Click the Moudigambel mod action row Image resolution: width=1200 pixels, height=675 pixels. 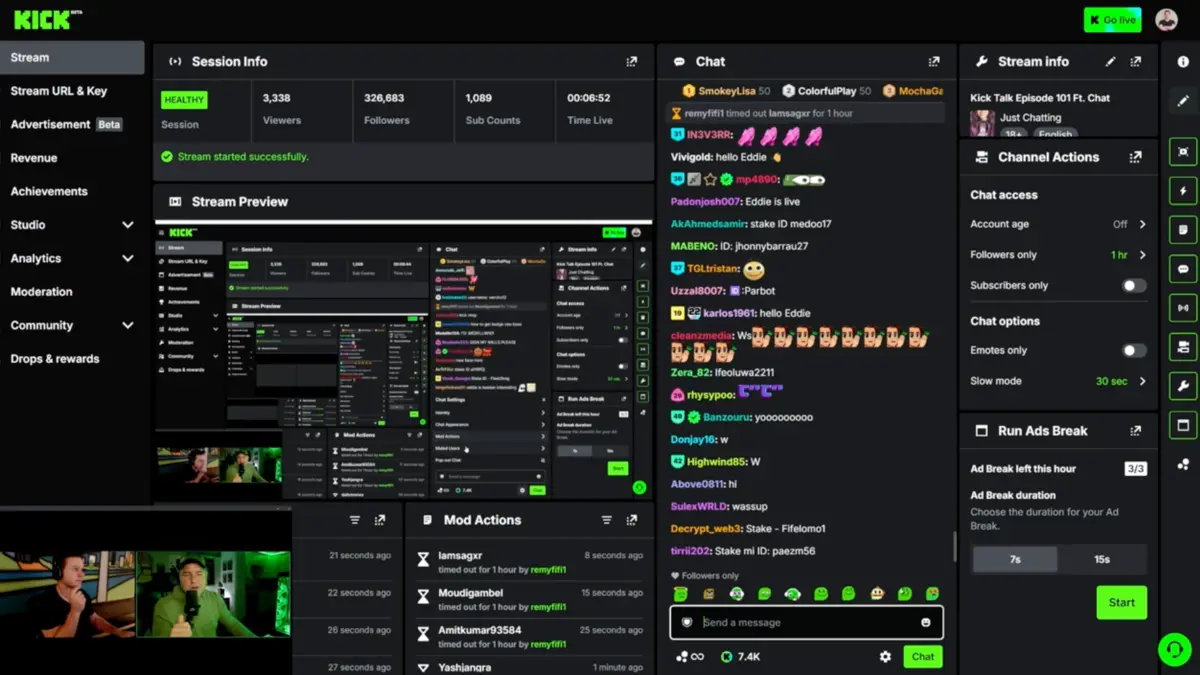(530, 598)
